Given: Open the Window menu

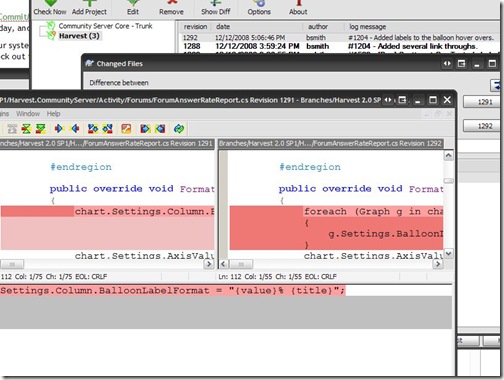Looking at the screenshot, I should pos(28,114).
